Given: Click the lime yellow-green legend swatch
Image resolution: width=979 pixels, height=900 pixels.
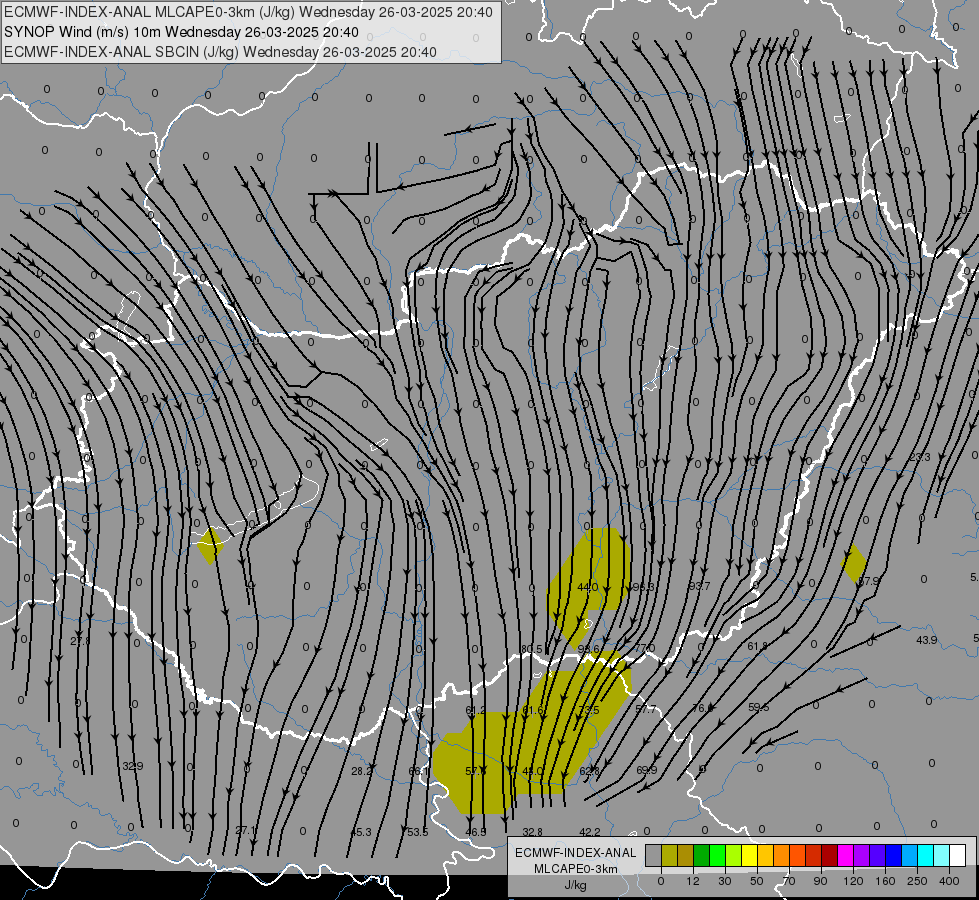Looking at the screenshot, I should click(x=734, y=855).
